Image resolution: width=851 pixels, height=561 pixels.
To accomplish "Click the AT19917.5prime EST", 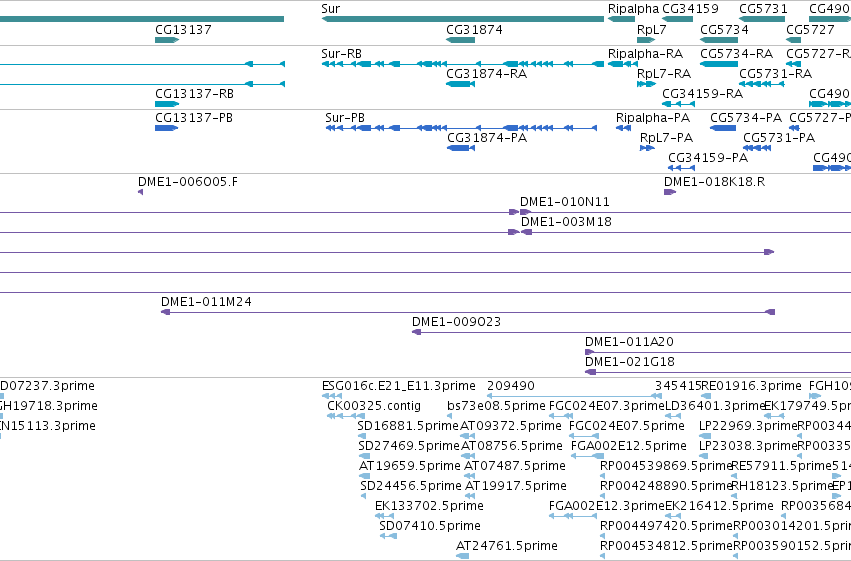I will click(470, 496).
